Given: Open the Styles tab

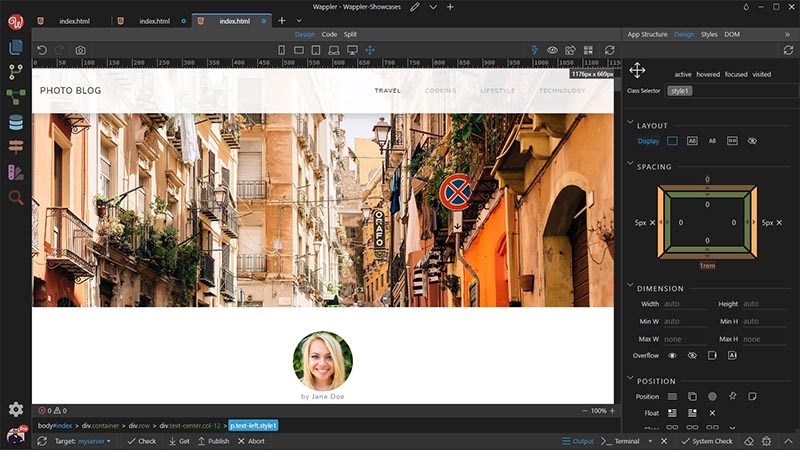Looking at the screenshot, I should click(x=709, y=34).
